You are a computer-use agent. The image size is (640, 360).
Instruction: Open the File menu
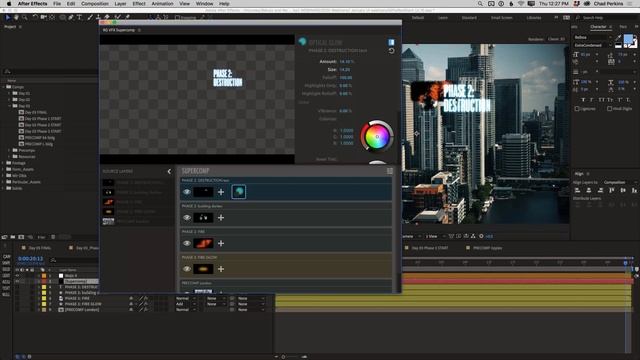[x=57, y=4]
